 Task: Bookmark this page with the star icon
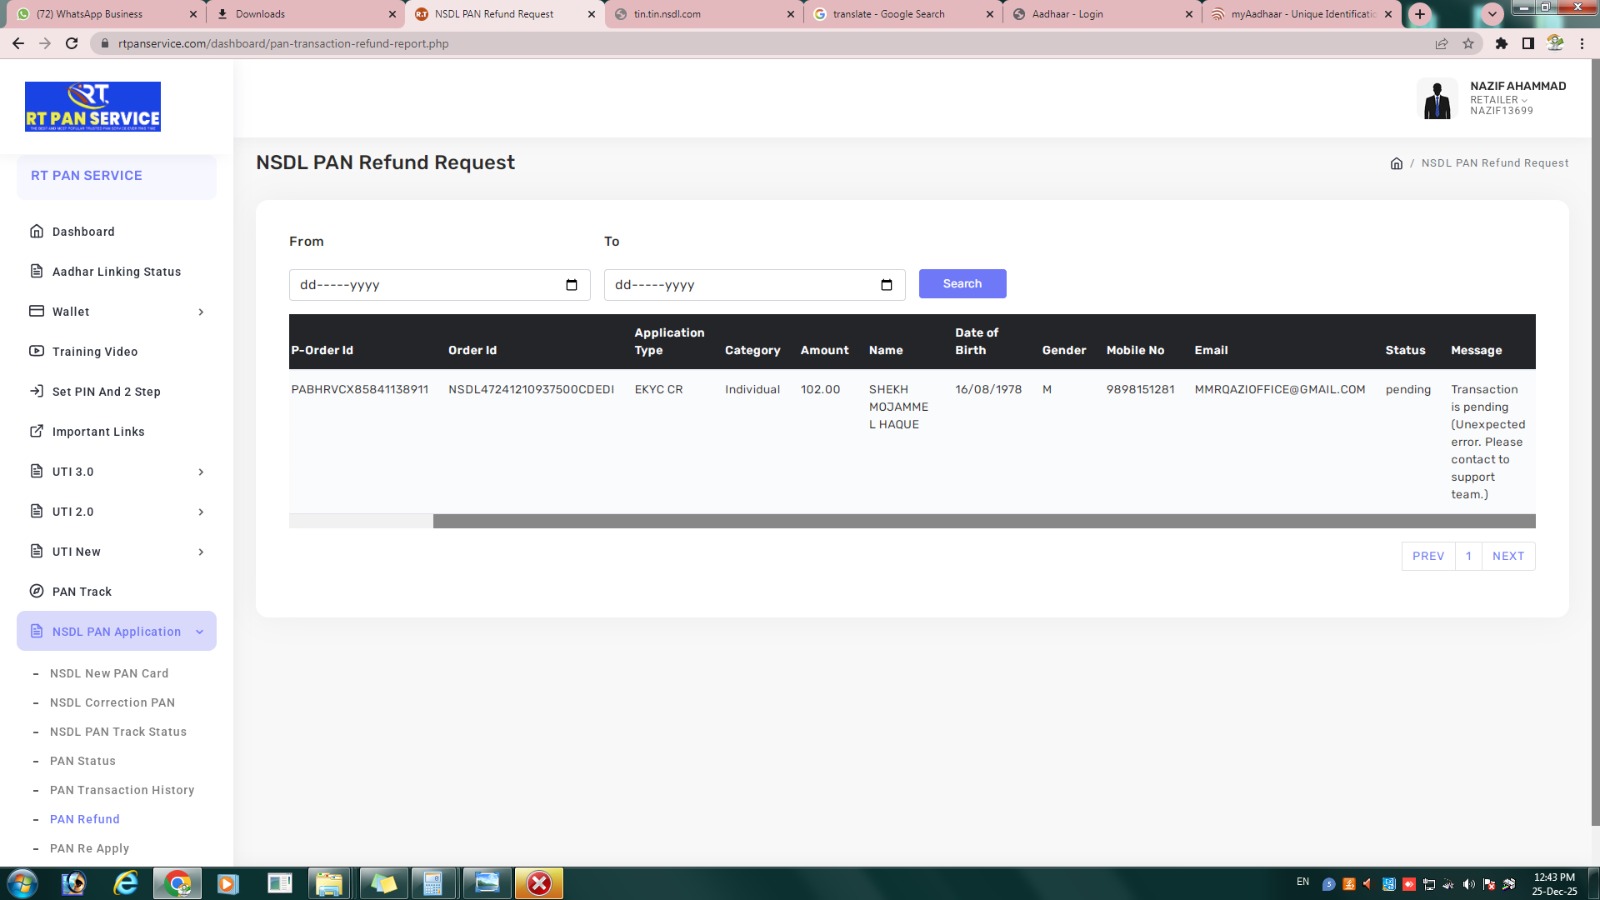click(1468, 43)
